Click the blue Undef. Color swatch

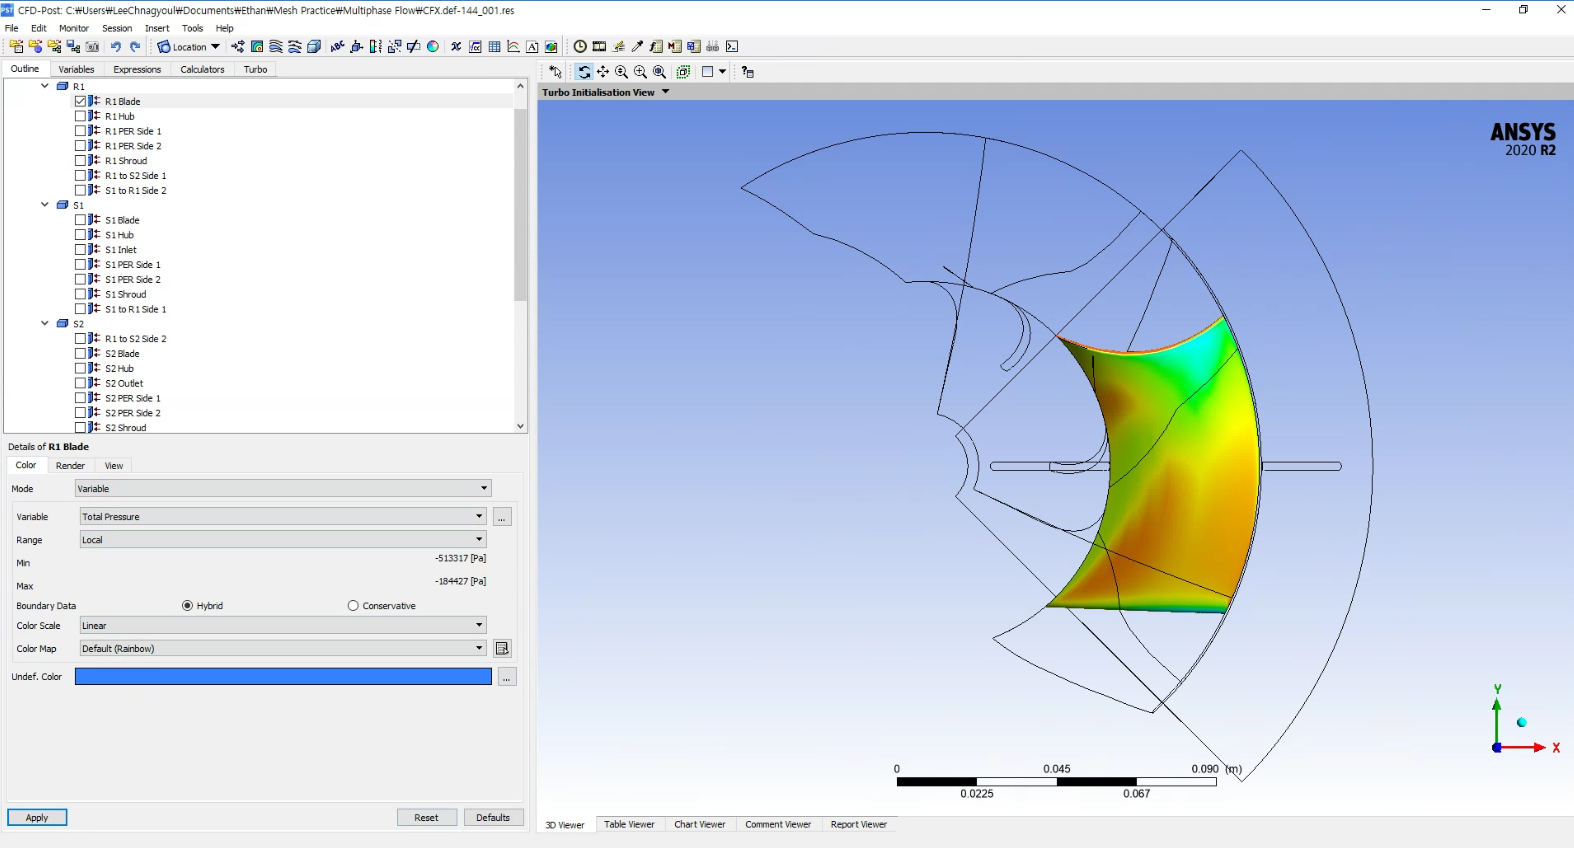[283, 677]
